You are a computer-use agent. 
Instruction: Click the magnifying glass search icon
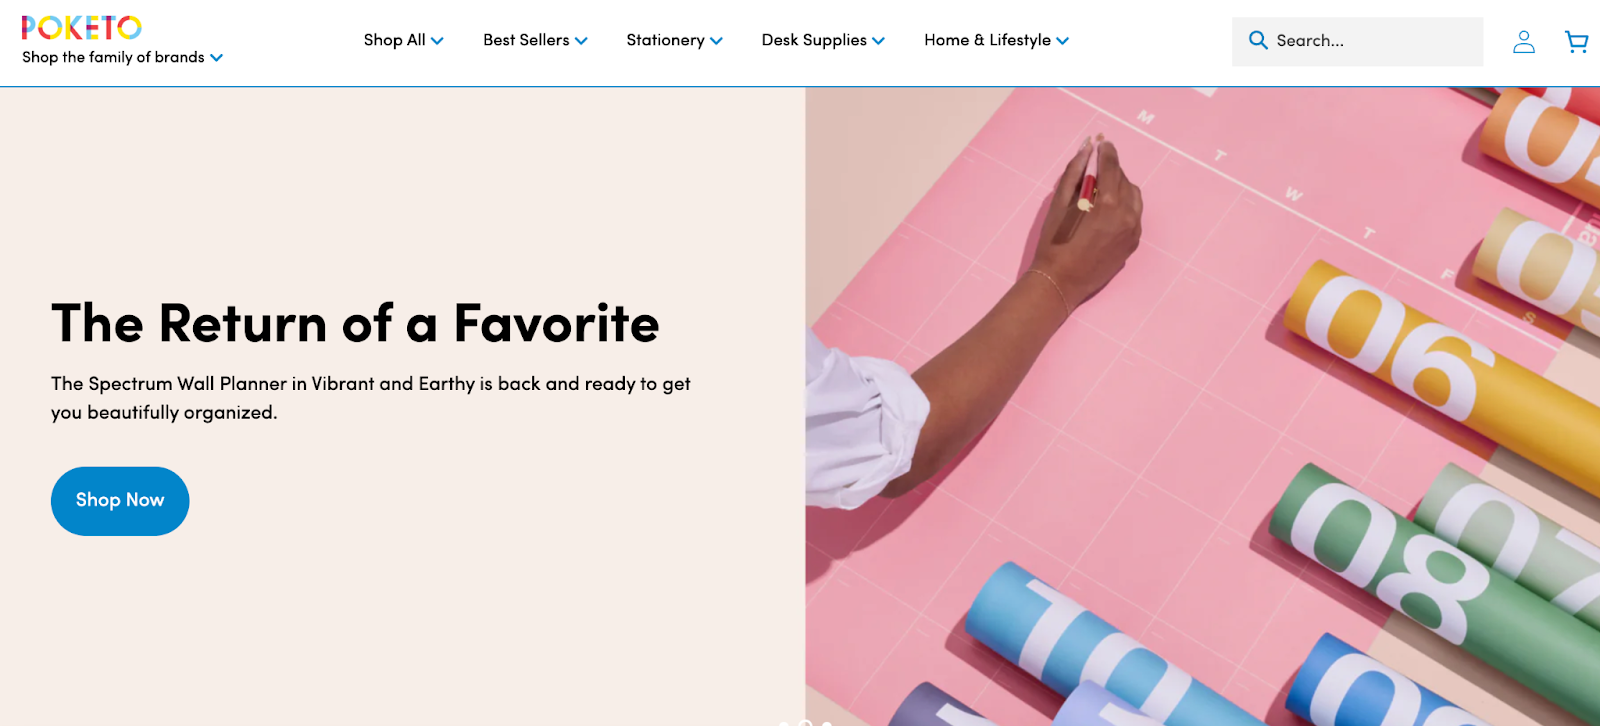1258,40
